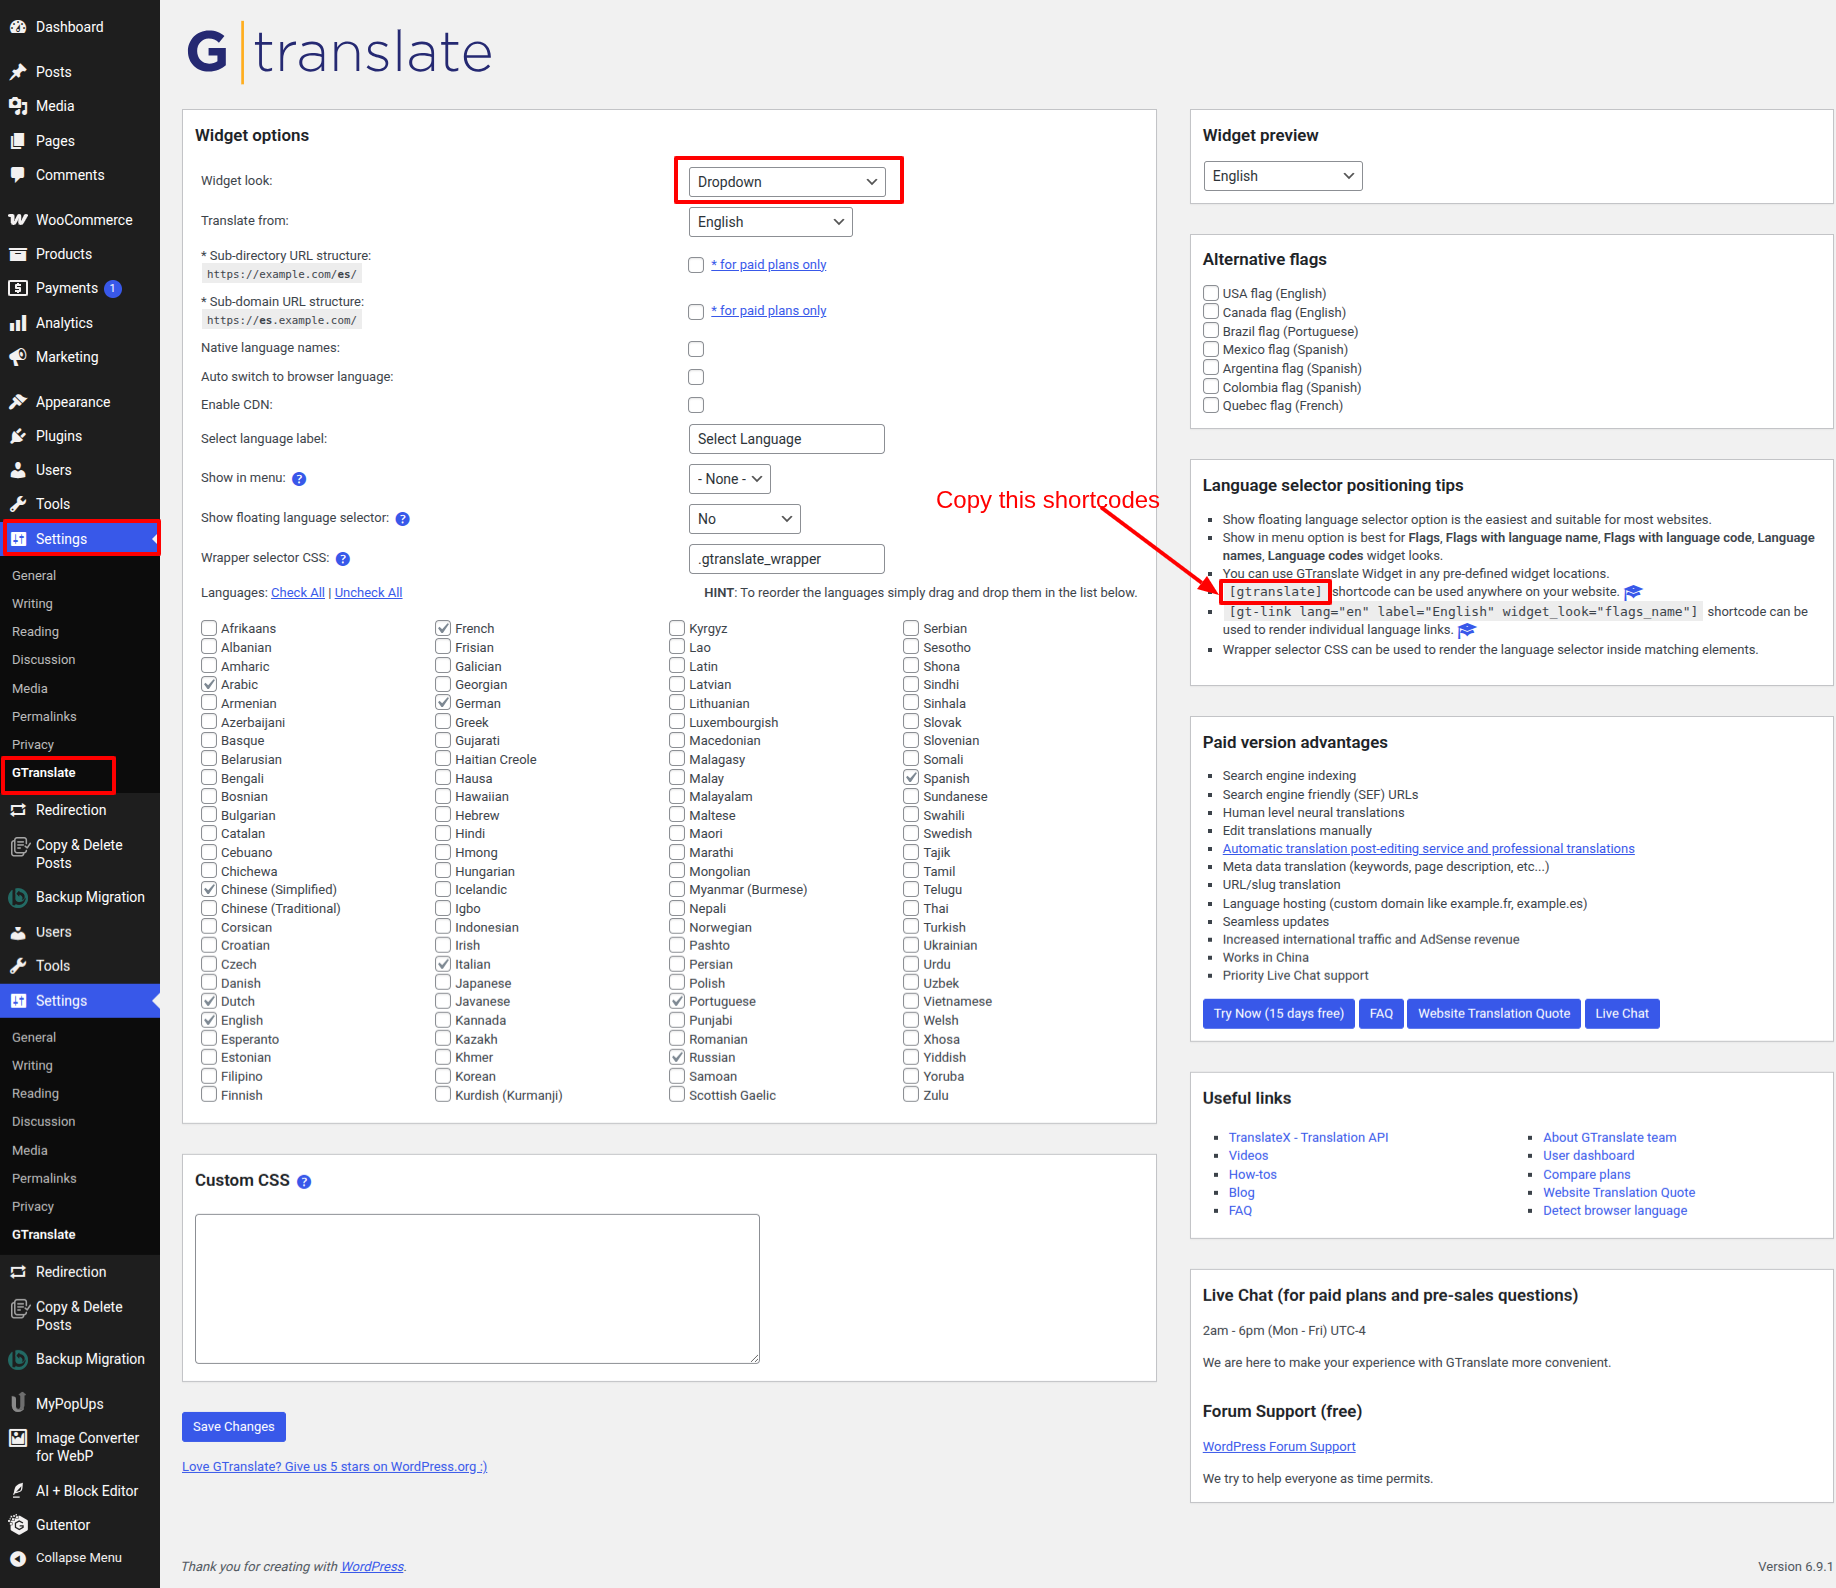Image resolution: width=1836 pixels, height=1588 pixels.
Task: Go to Appearance menu in sidebar
Action: (x=73, y=402)
